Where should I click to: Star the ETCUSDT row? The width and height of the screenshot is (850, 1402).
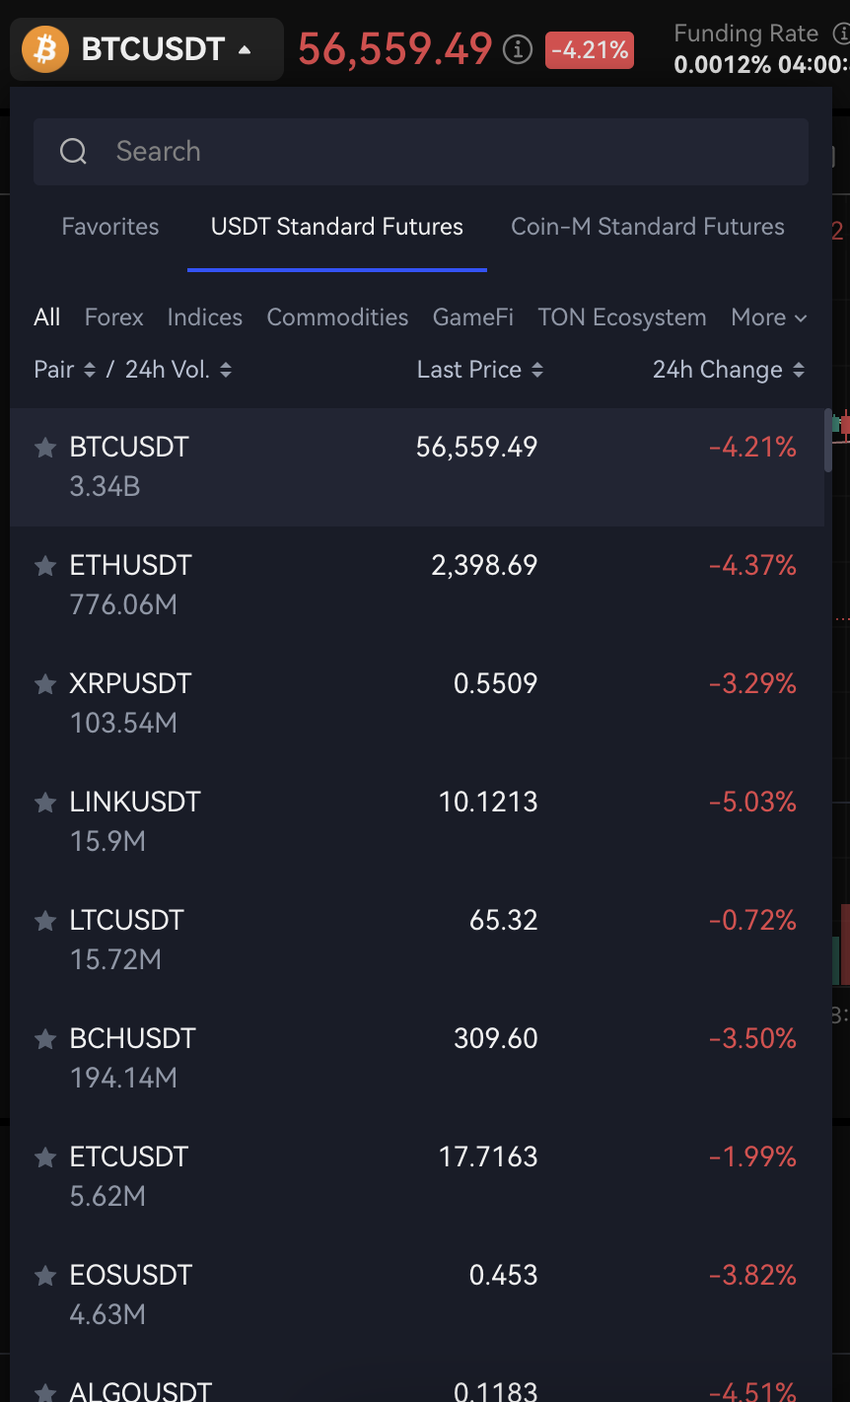coord(45,1158)
